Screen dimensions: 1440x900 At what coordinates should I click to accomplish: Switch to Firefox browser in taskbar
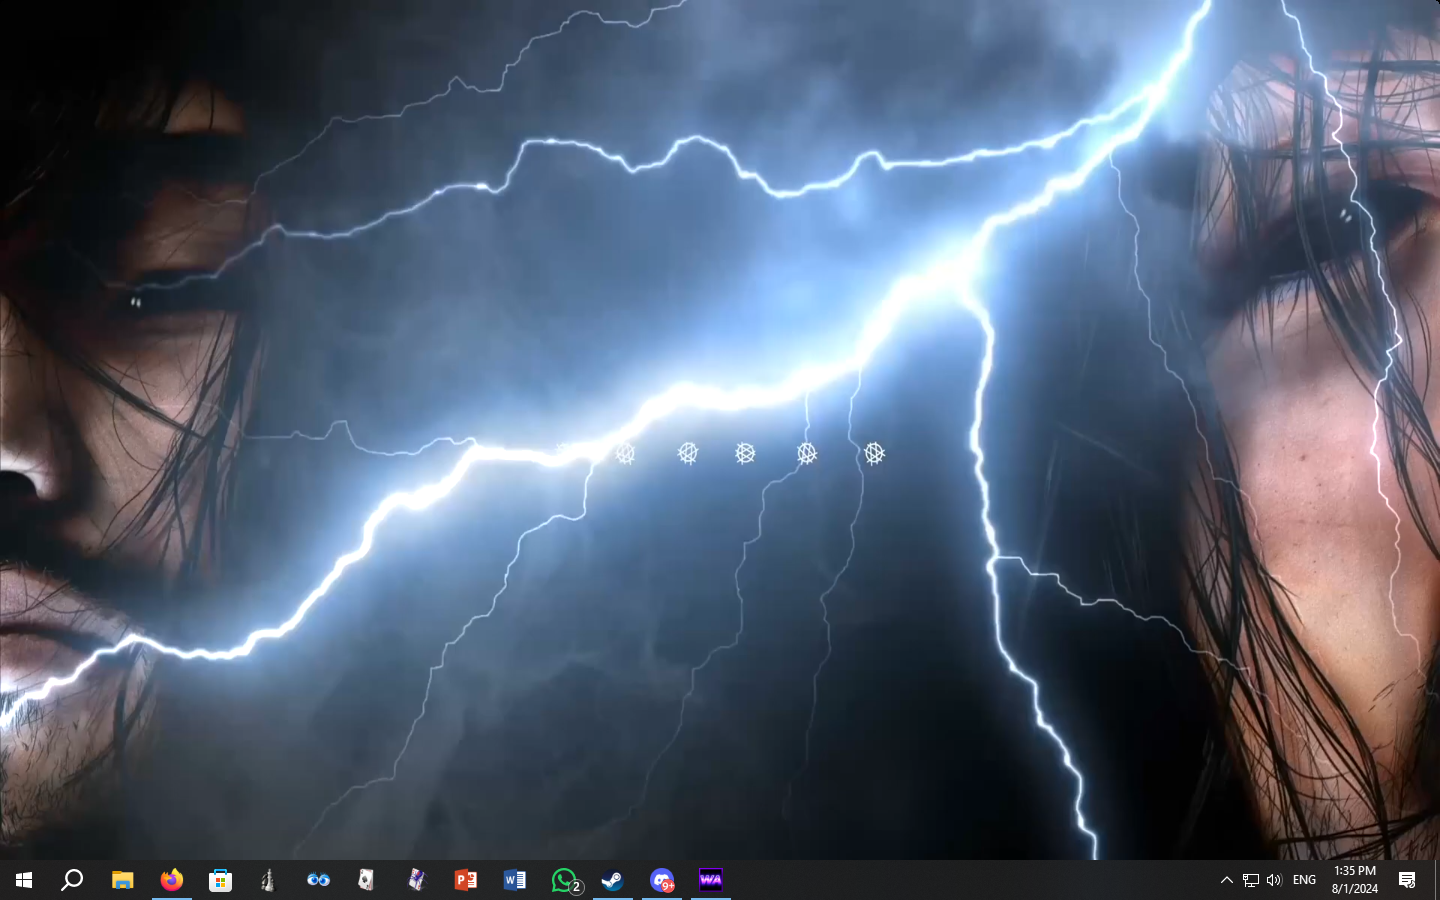(x=171, y=880)
